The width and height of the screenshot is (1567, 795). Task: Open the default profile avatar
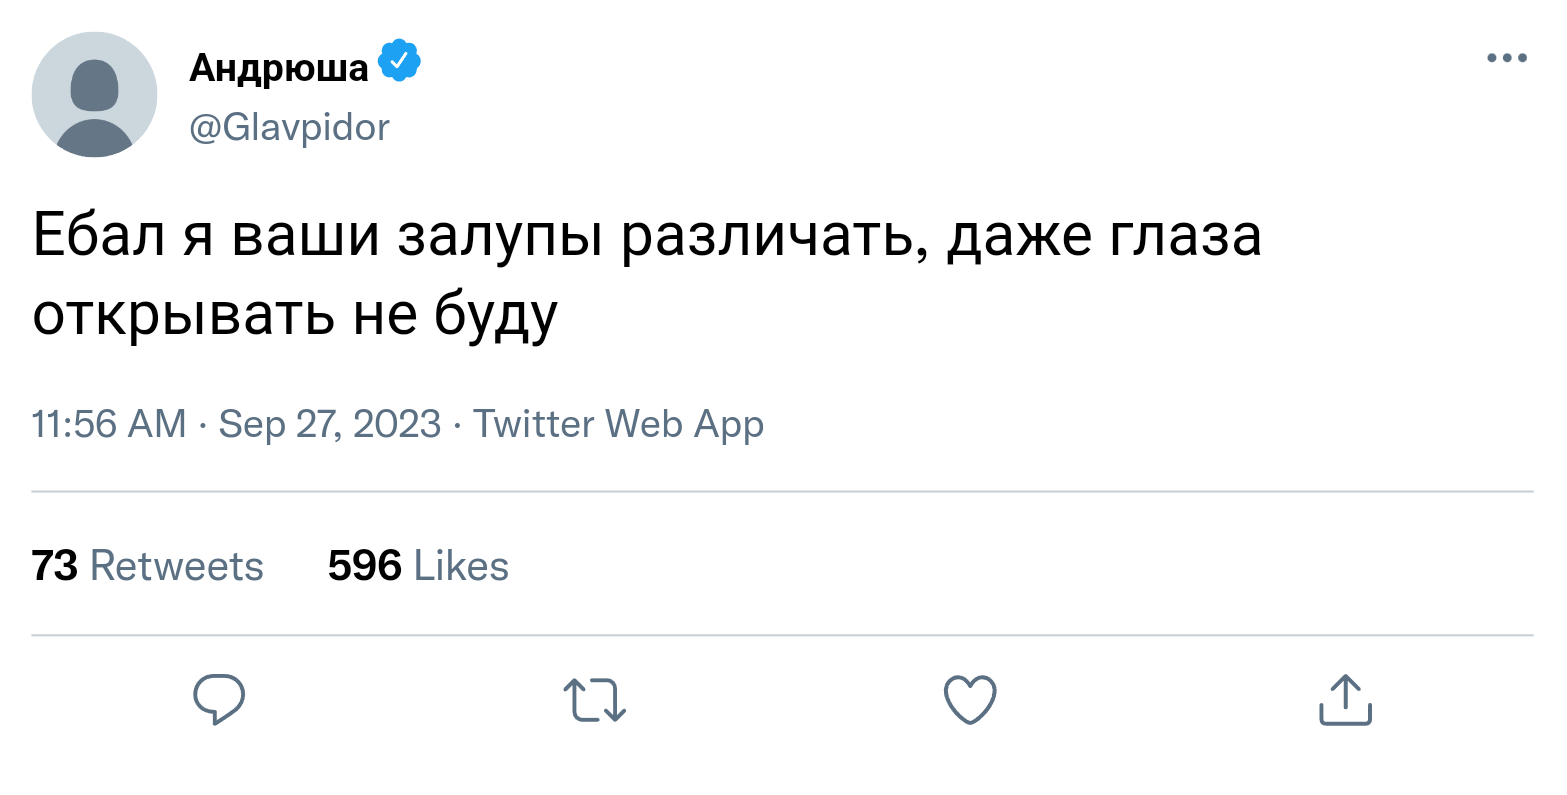[95, 95]
